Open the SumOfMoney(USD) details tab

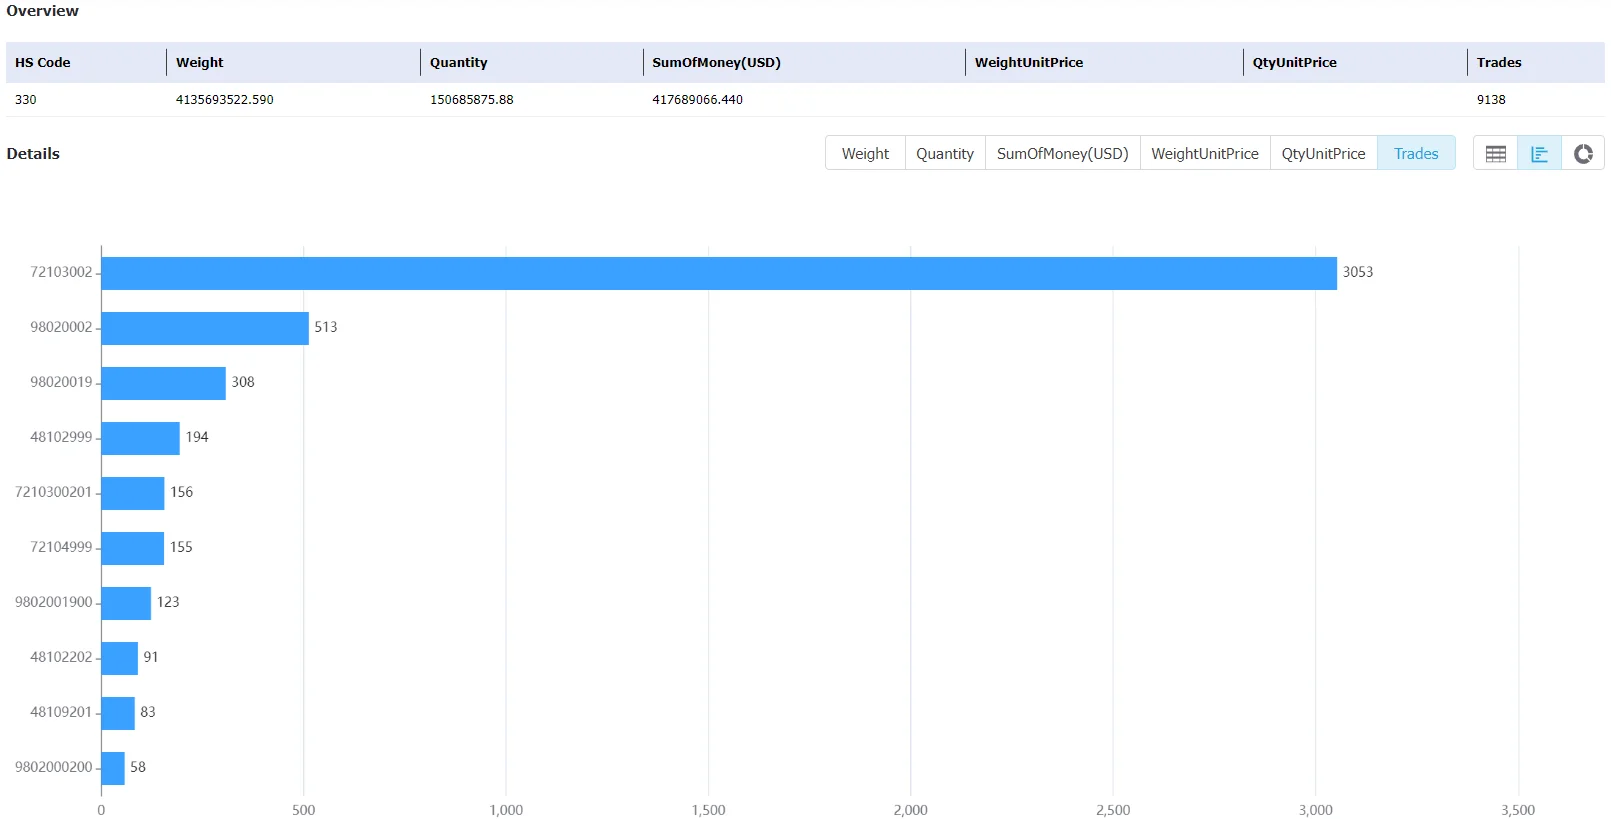1062,154
